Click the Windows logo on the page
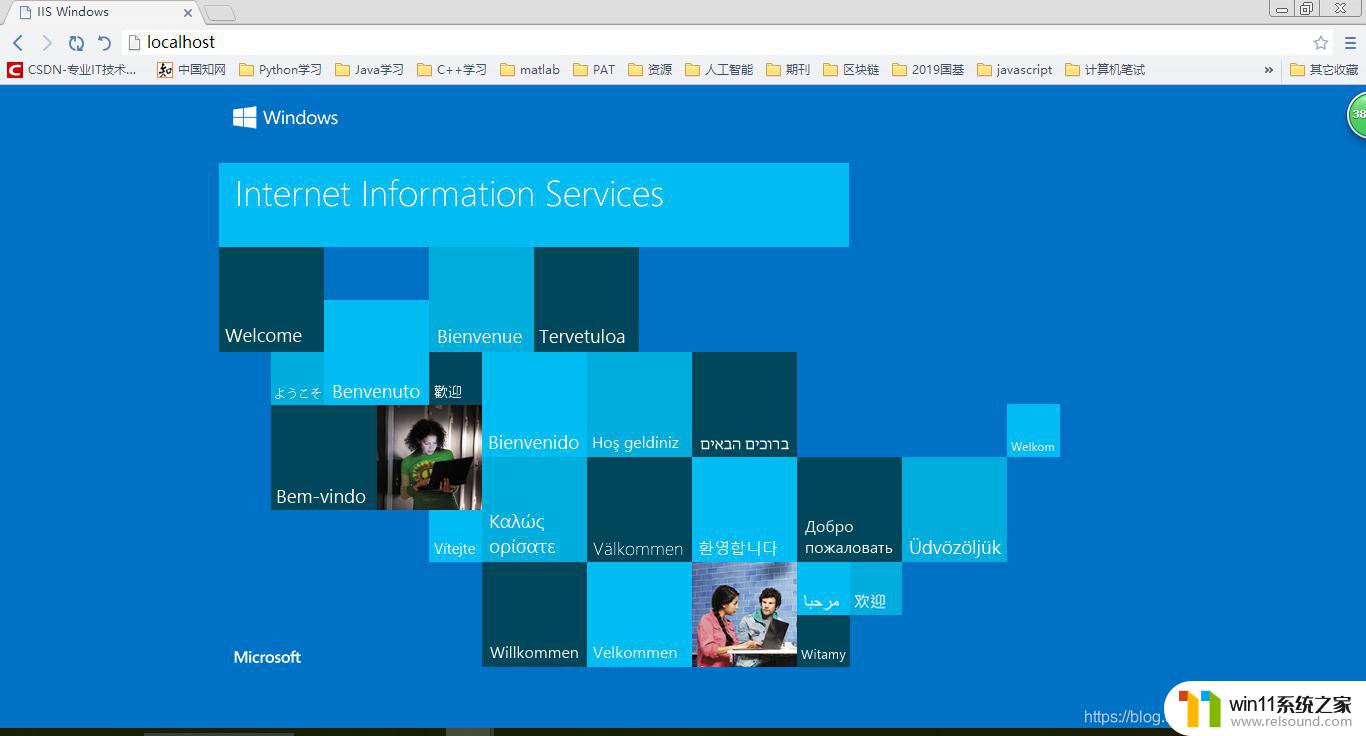The width and height of the screenshot is (1366, 736). (x=285, y=118)
